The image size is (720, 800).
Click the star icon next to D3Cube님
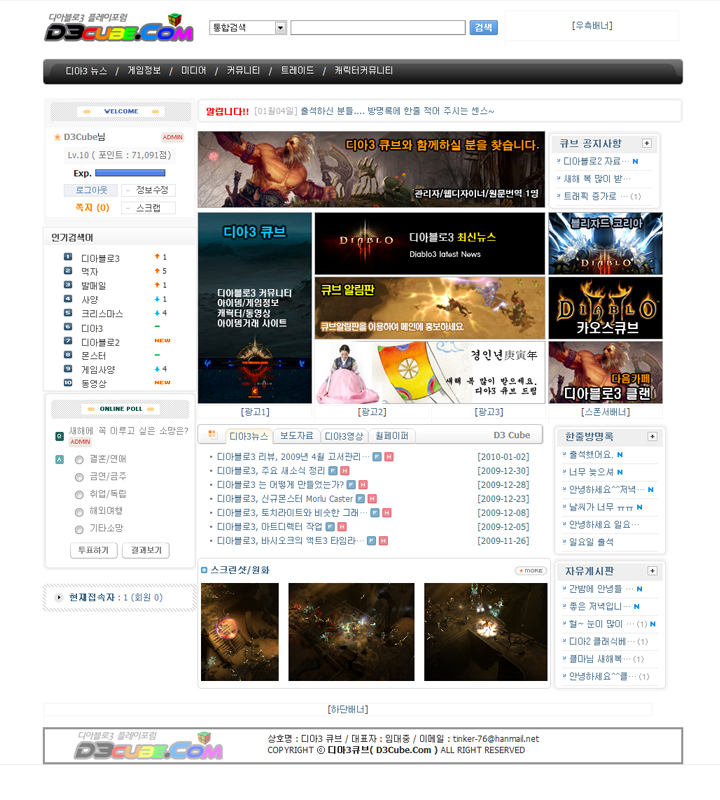tap(57, 137)
